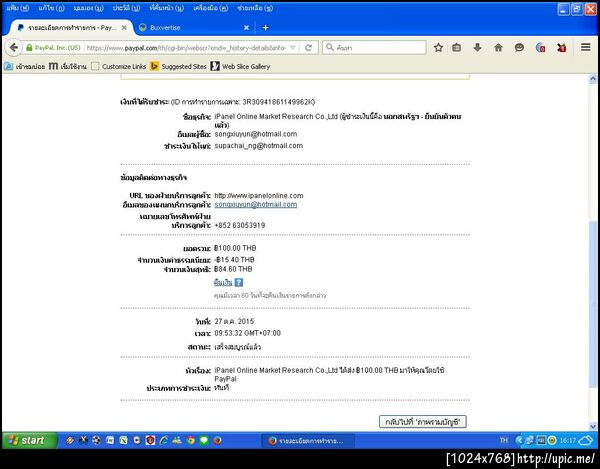Launch the green LINE chat quick launch icon
This screenshot has width=600, height=469.
coord(204,440)
